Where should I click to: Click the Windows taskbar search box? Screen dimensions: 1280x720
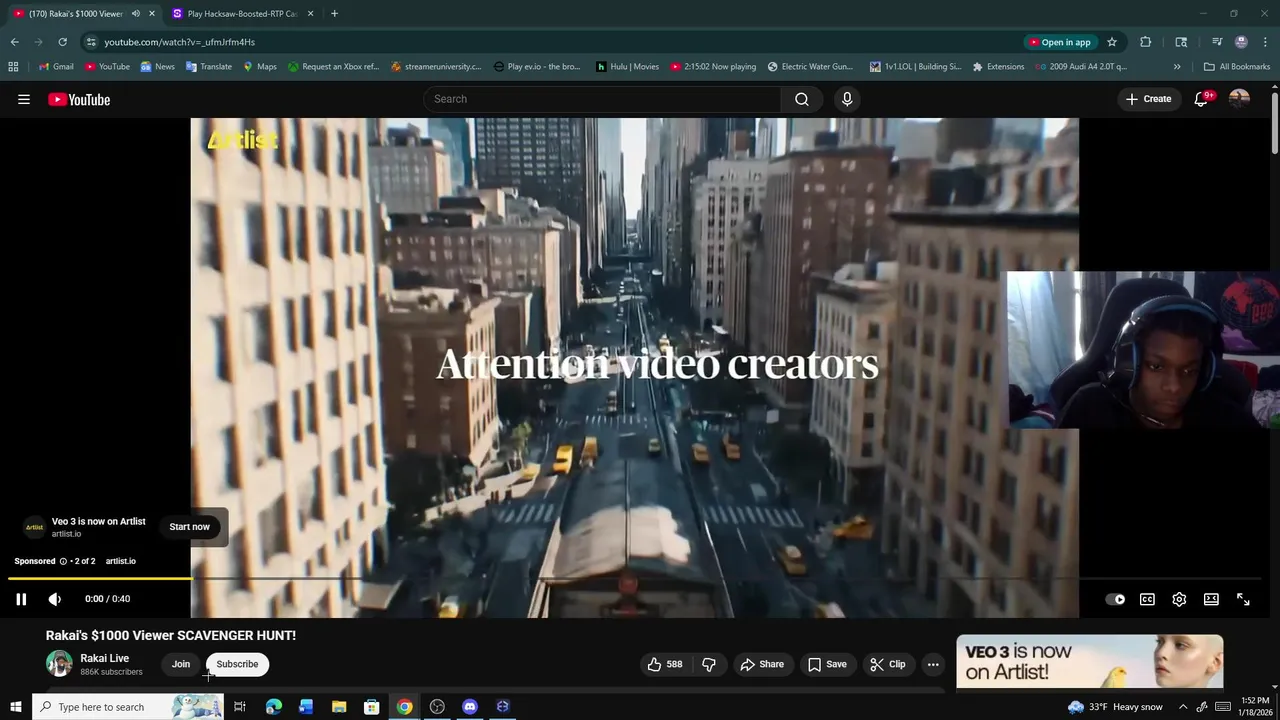click(128, 707)
